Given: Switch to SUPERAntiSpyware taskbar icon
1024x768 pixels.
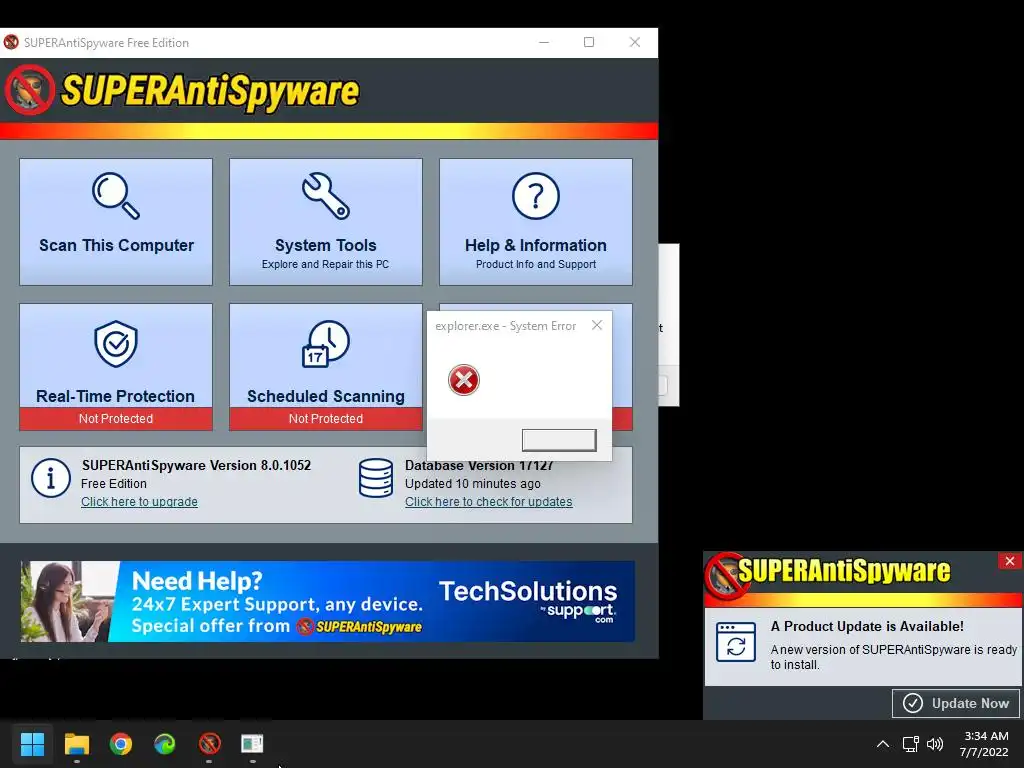Looking at the screenshot, I should pyautogui.click(x=210, y=744).
